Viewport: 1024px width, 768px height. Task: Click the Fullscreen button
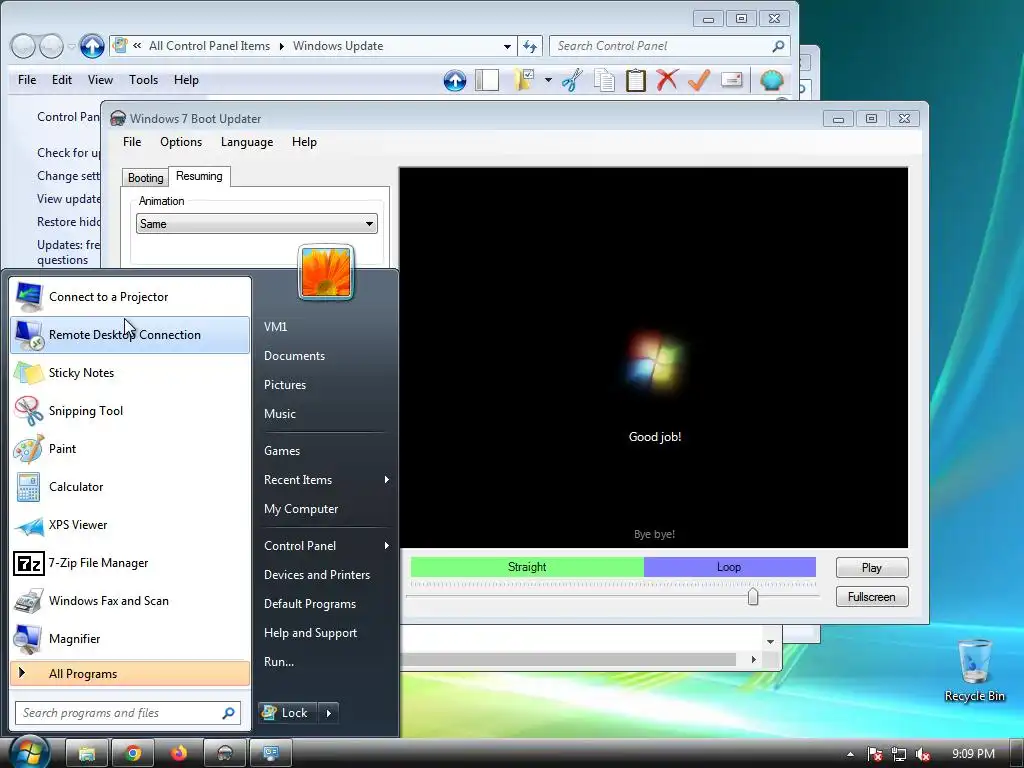(x=872, y=597)
